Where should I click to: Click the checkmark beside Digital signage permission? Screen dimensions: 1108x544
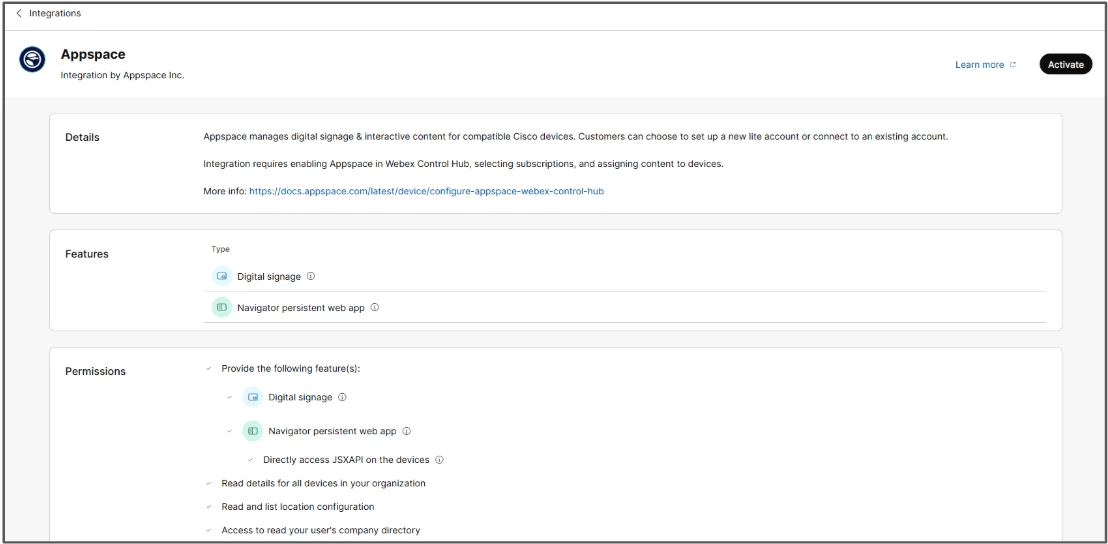tap(229, 397)
